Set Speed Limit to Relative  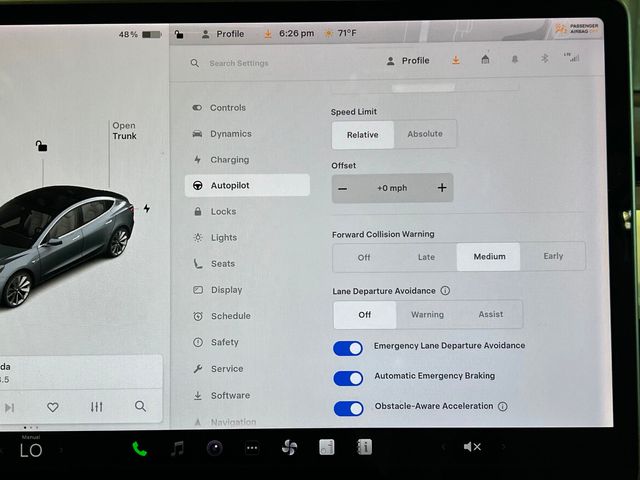[x=363, y=135]
